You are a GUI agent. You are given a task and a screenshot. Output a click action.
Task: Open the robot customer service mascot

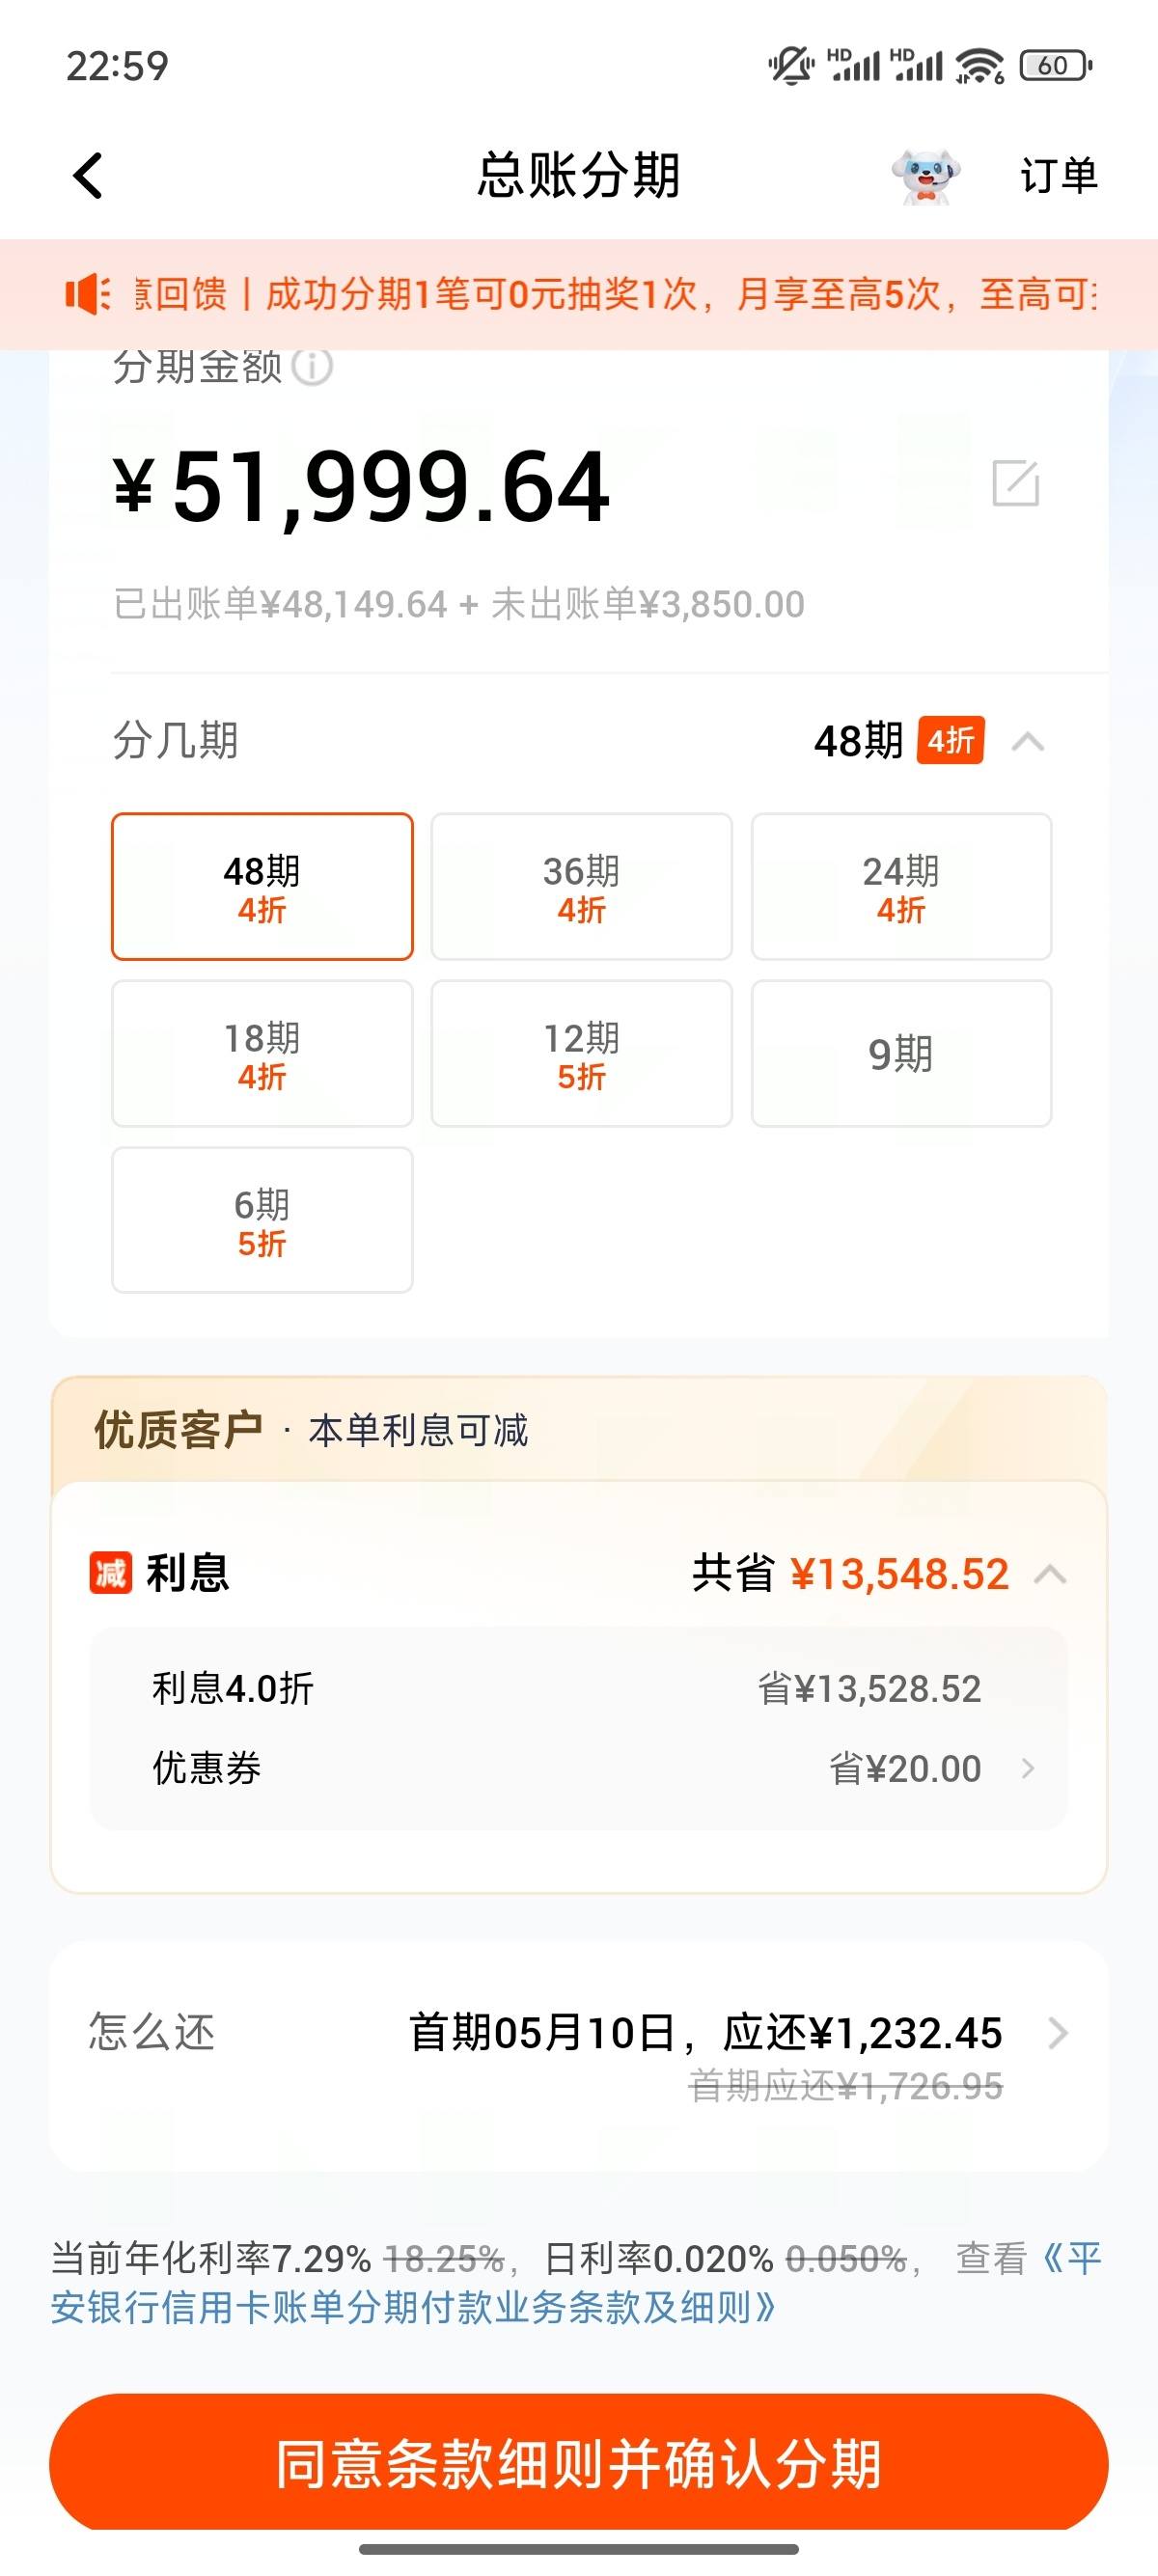click(x=925, y=176)
